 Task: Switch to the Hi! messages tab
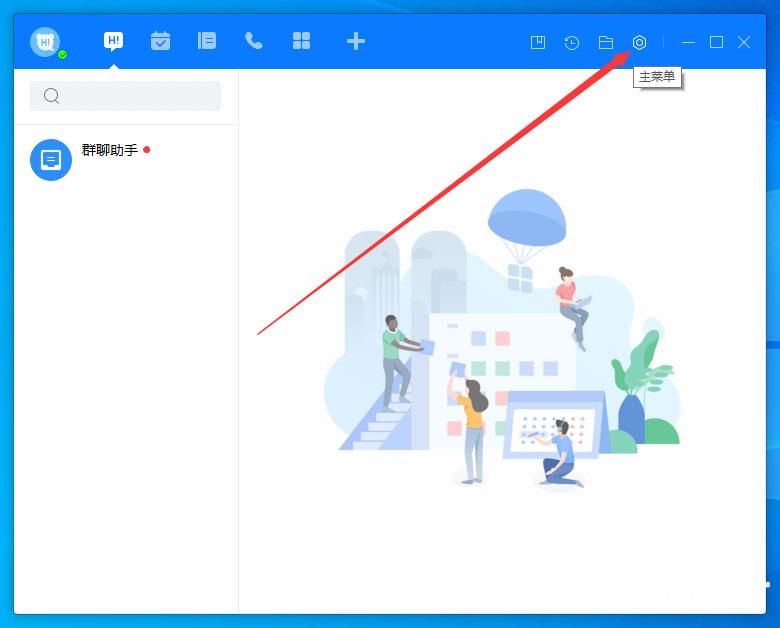(113, 41)
